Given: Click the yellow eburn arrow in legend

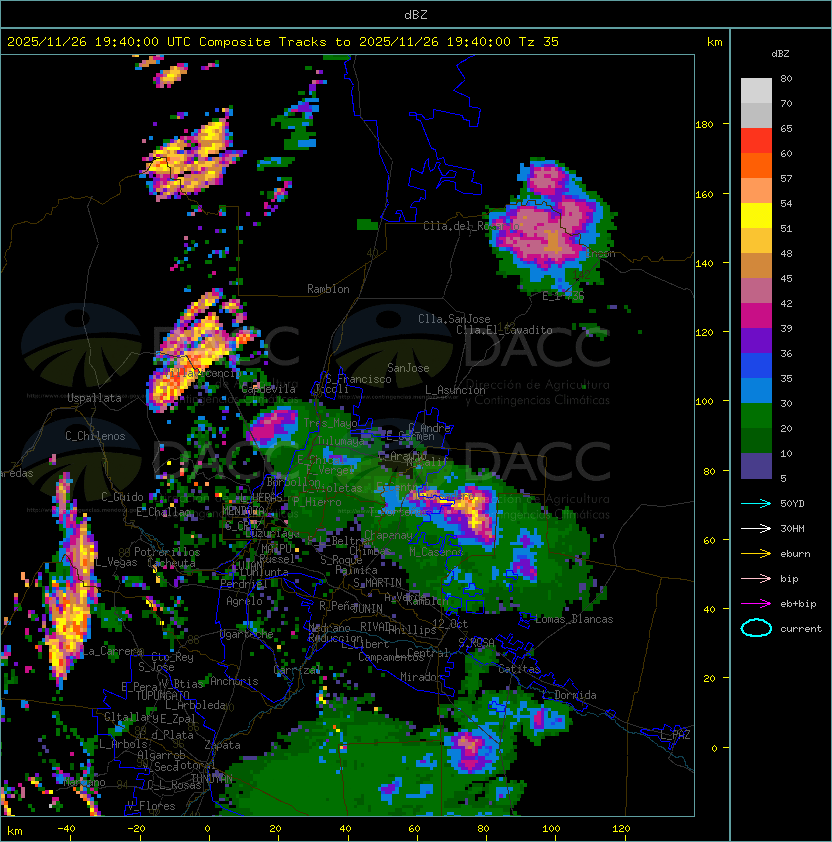Looking at the screenshot, I should 756,554.
